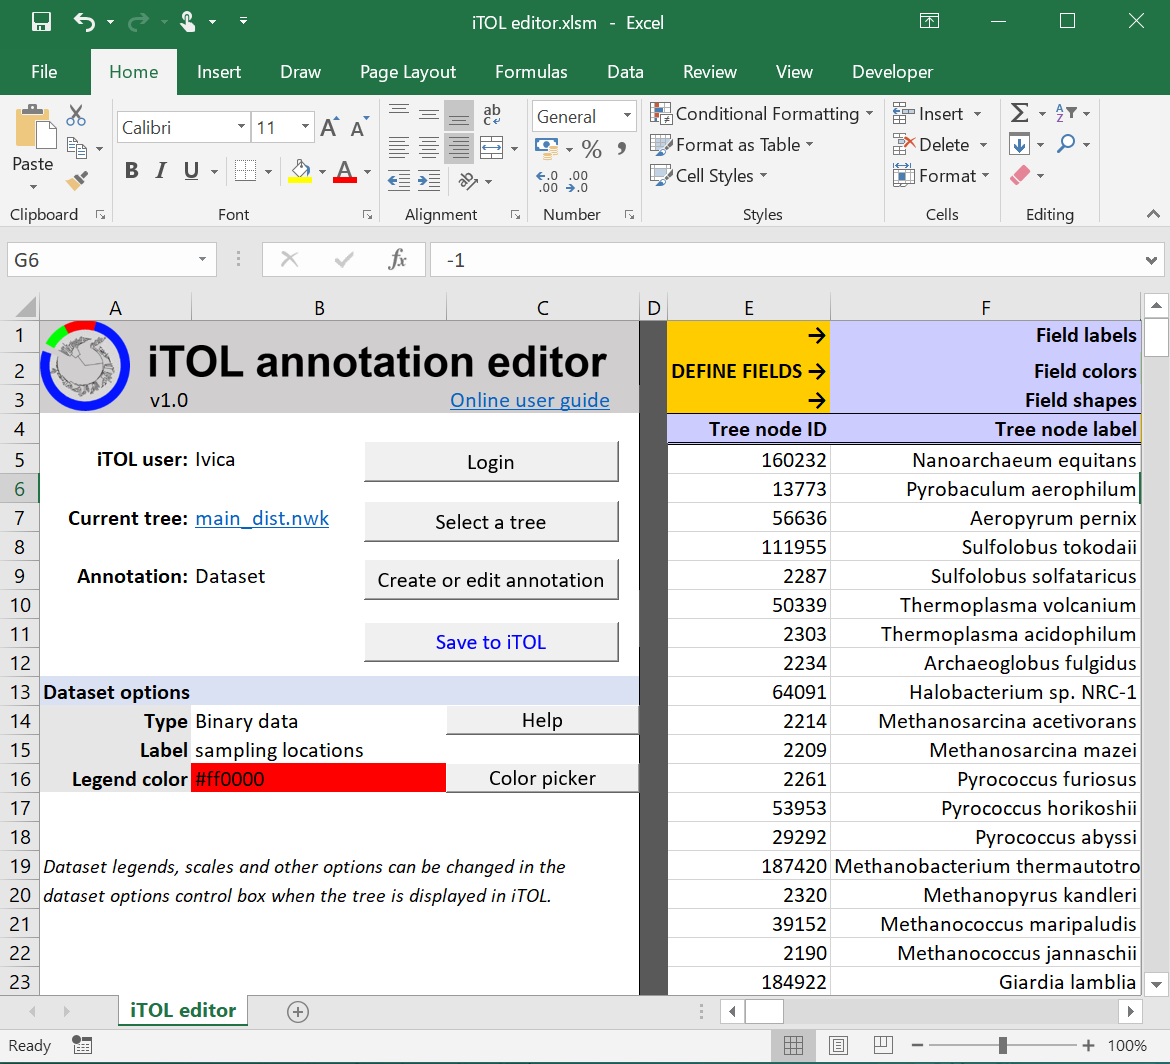Switch to the Formulas tab
This screenshot has width=1170, height=1064.
(x=531, y=72)
